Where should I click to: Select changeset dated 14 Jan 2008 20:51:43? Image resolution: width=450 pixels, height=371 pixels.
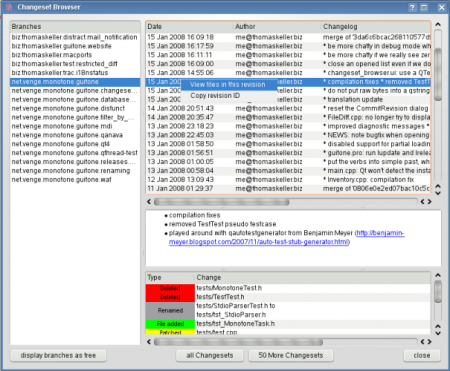(x=288, y=108)
